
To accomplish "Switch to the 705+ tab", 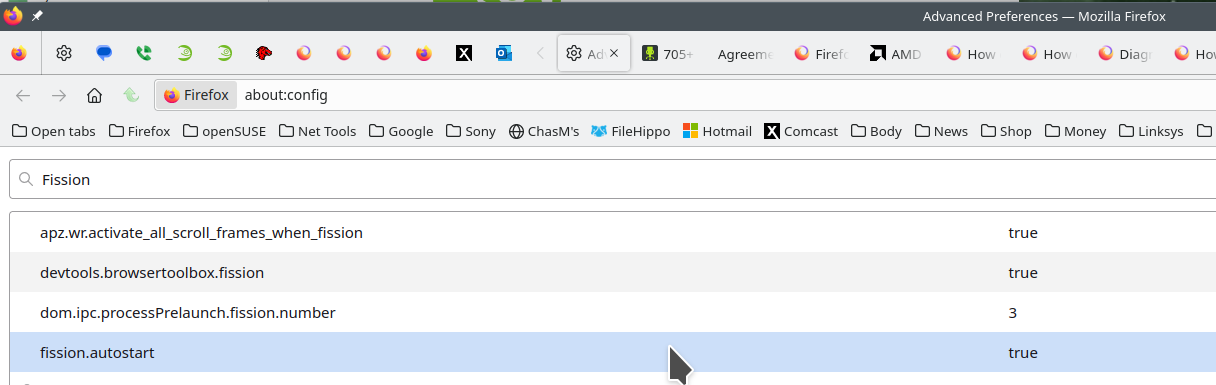I will pyautogui.click(x=668, y=54).
